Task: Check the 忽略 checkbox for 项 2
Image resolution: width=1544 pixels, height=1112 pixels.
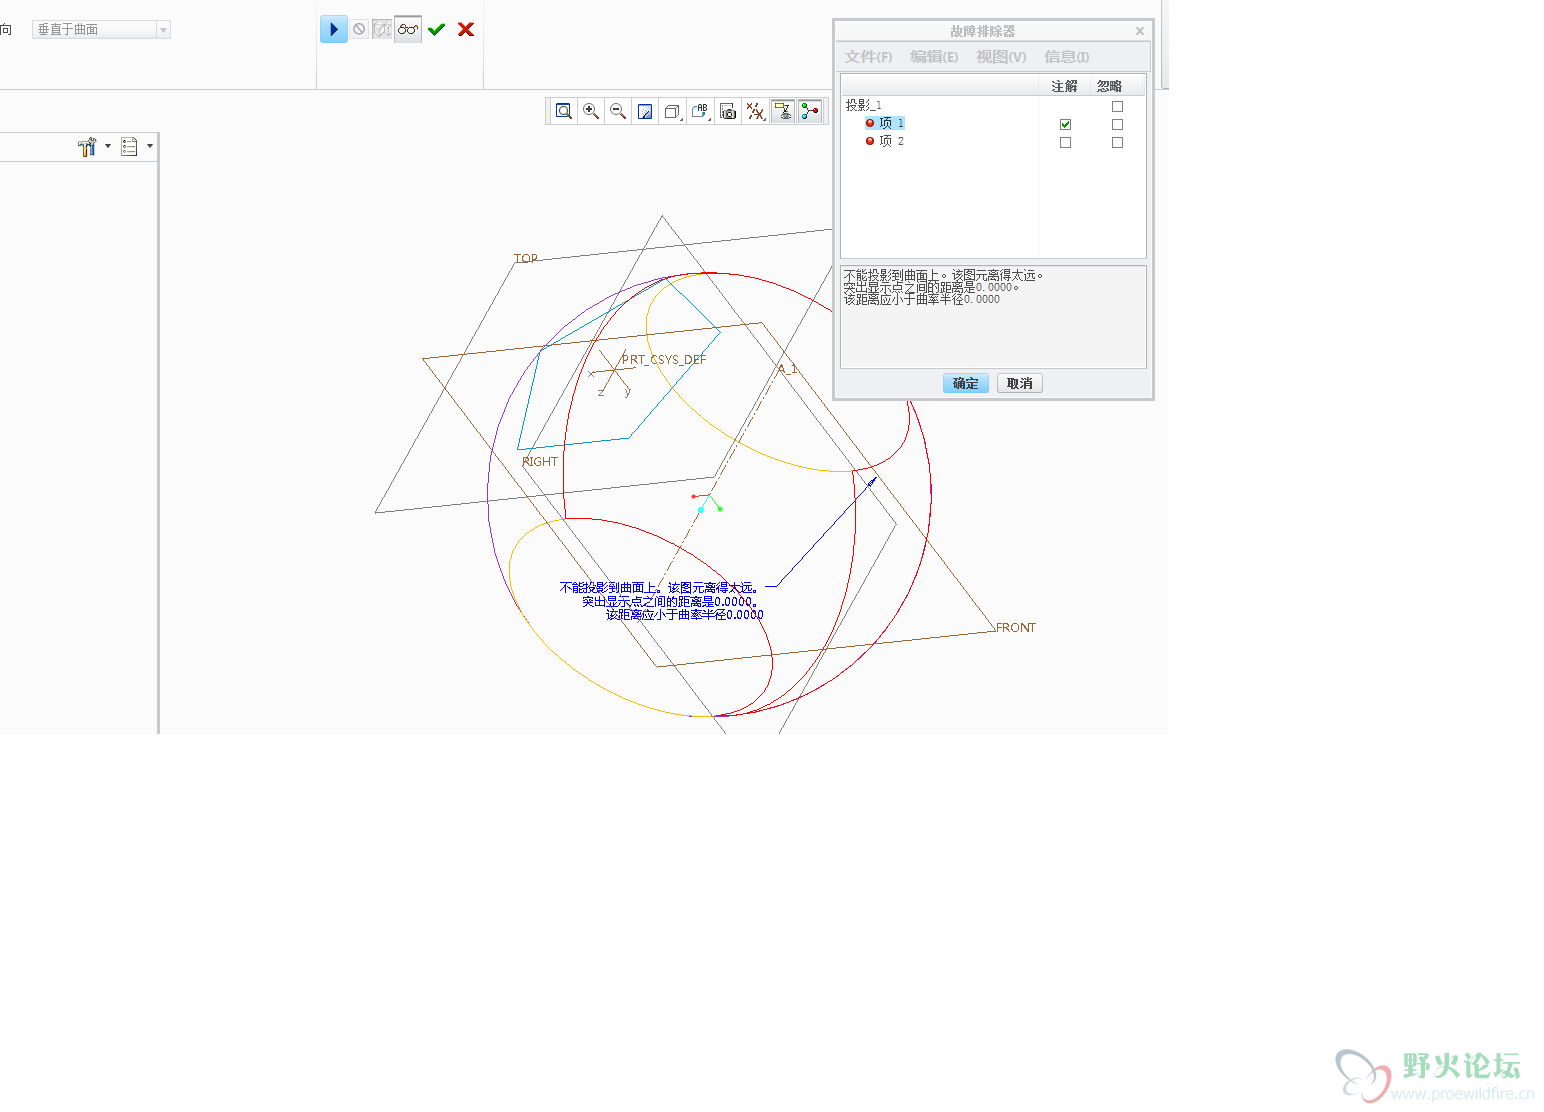Action: pos(1117,142)
